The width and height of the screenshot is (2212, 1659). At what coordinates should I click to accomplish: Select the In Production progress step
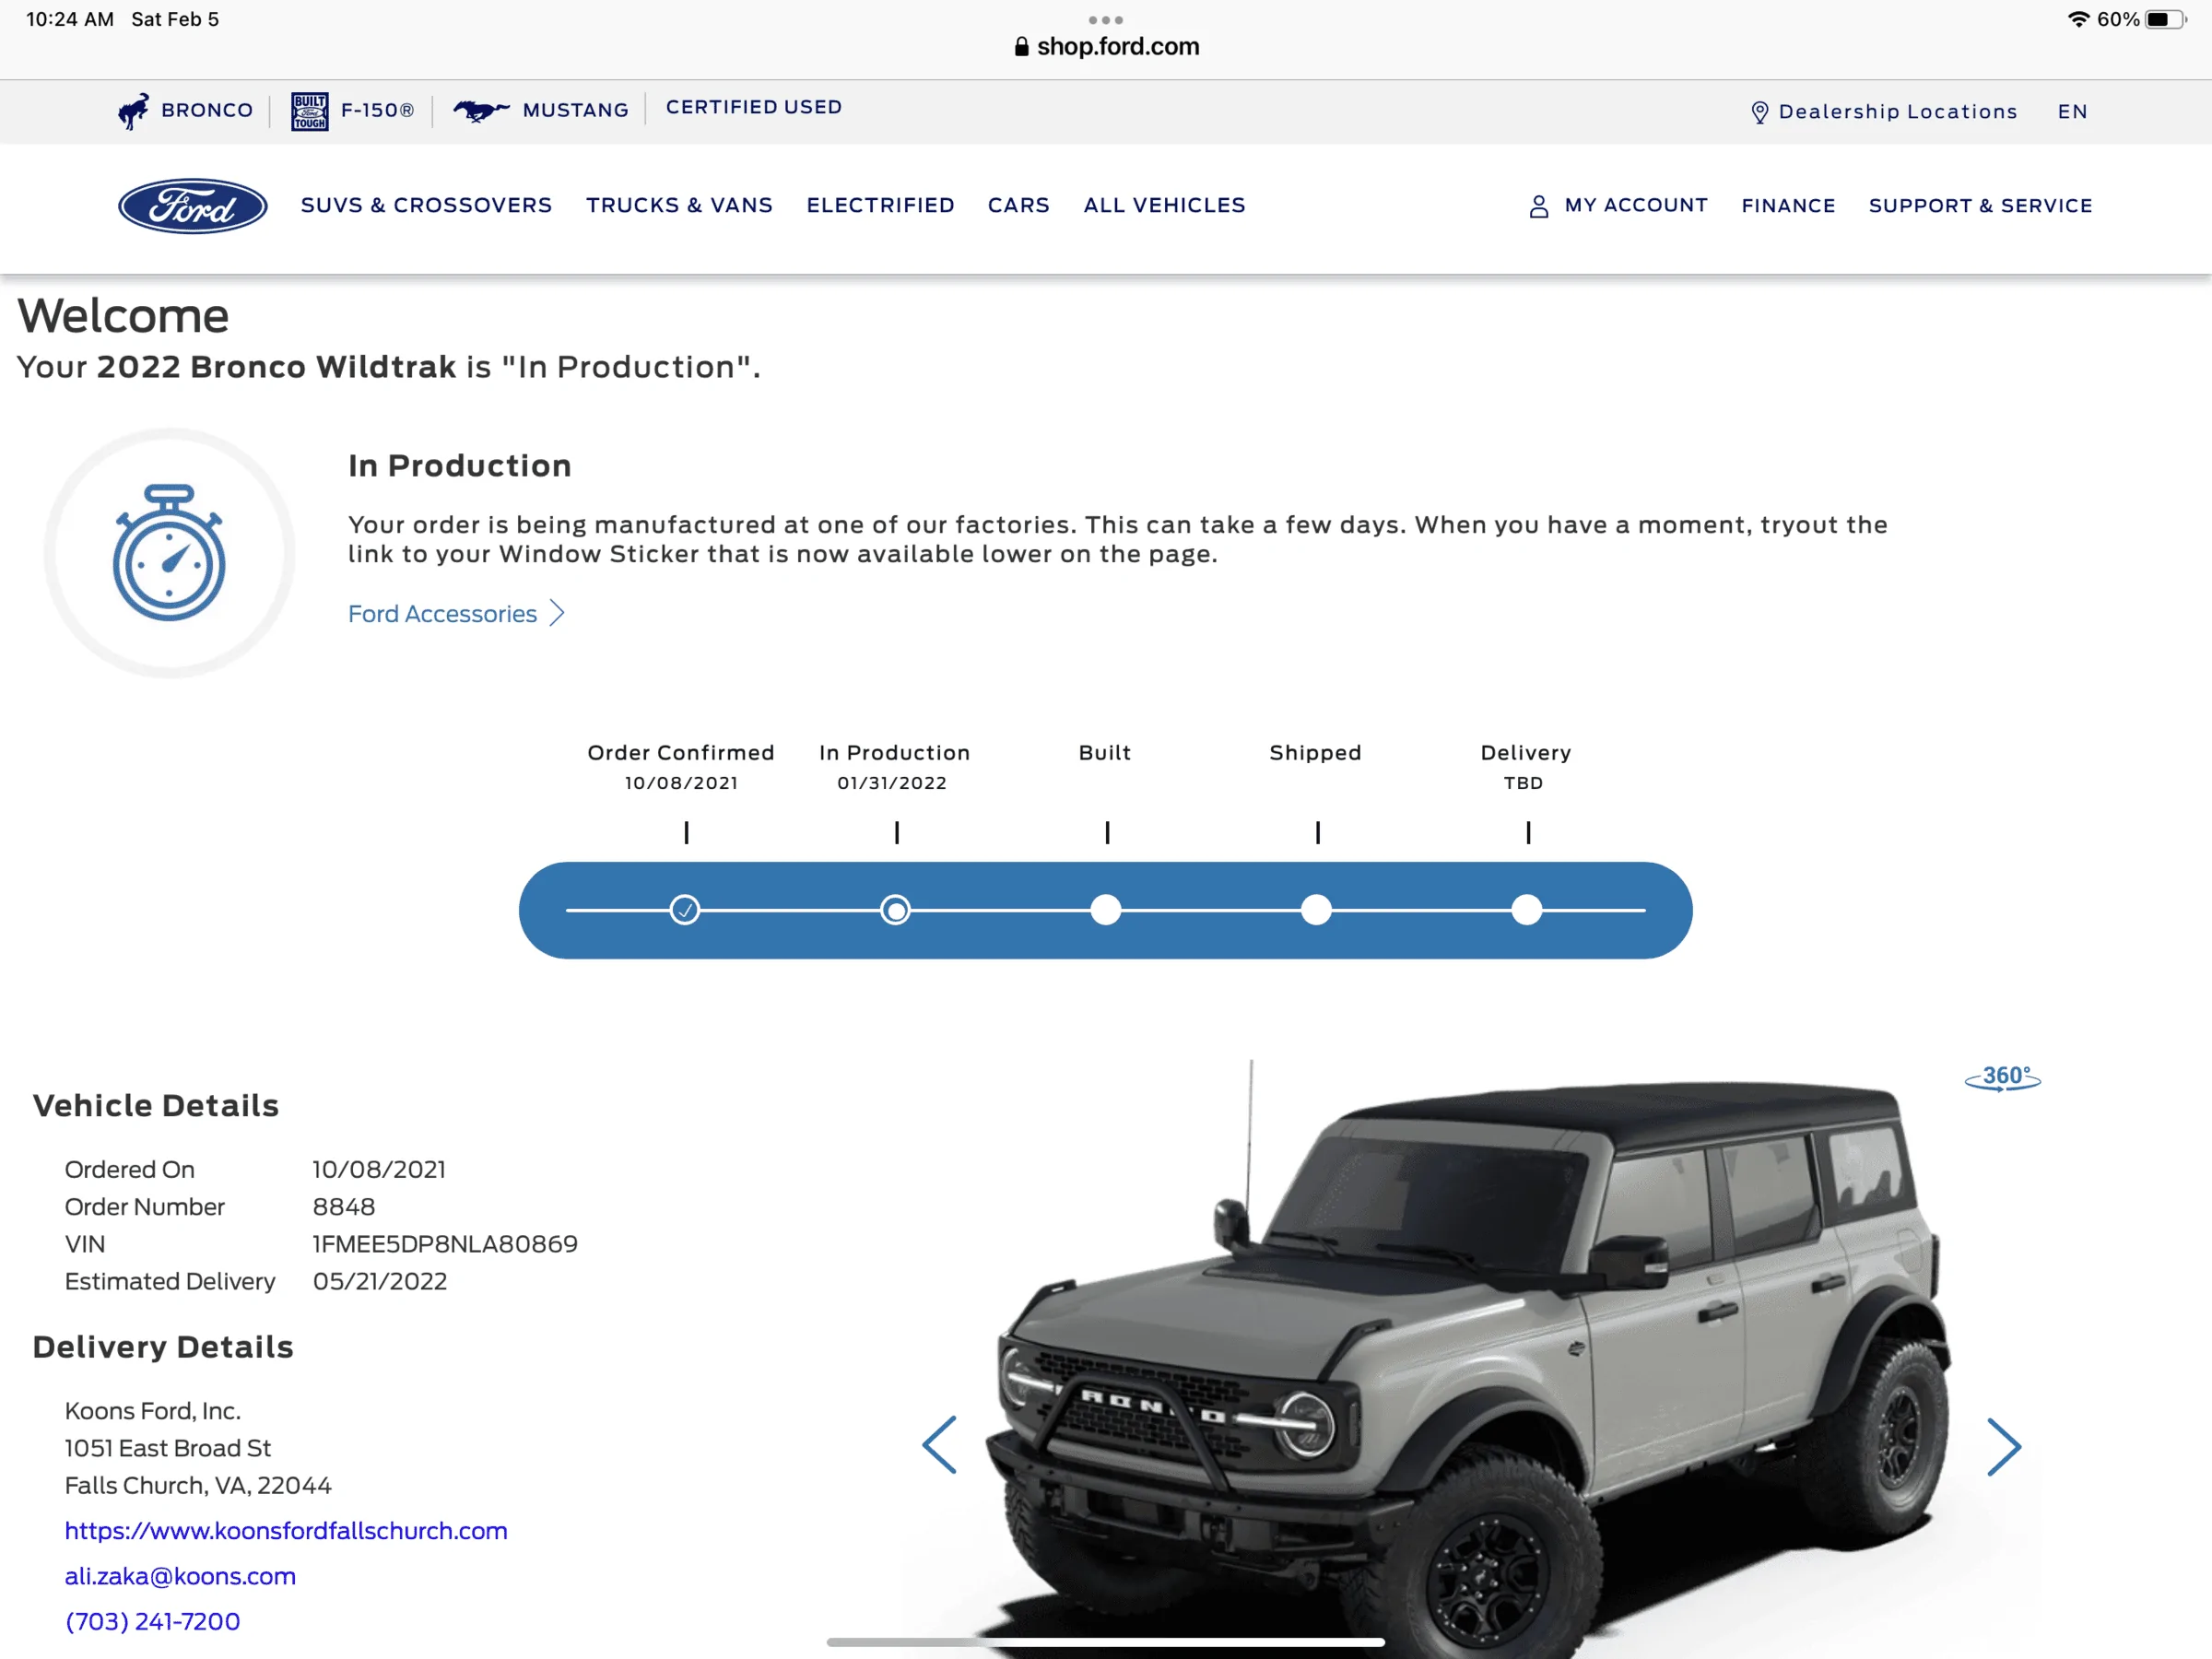tap(895, 910)
